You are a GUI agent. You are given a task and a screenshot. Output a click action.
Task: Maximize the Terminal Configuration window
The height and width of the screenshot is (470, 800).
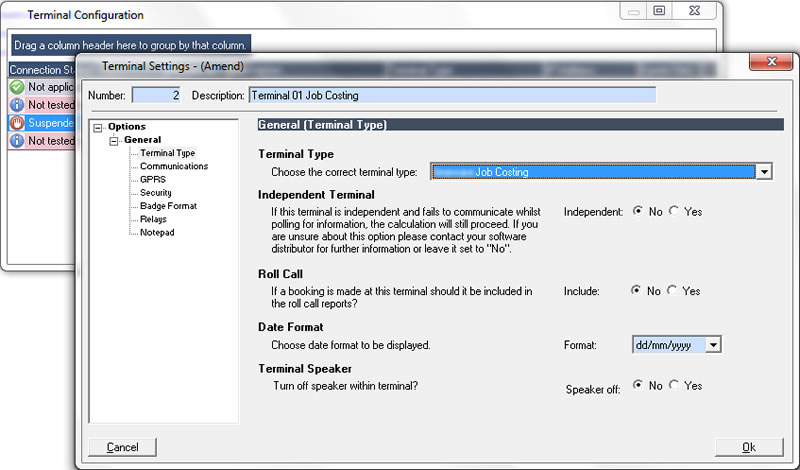658,12
